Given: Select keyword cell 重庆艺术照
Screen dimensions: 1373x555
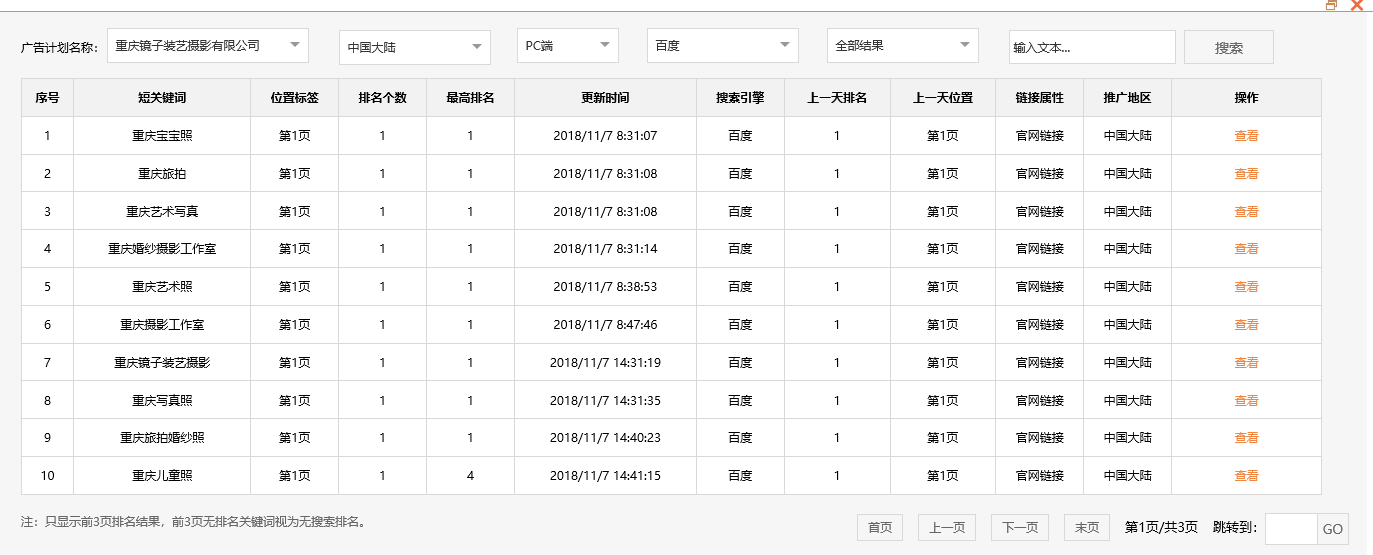Looking at the screenshot, I should tap(162, 287).
